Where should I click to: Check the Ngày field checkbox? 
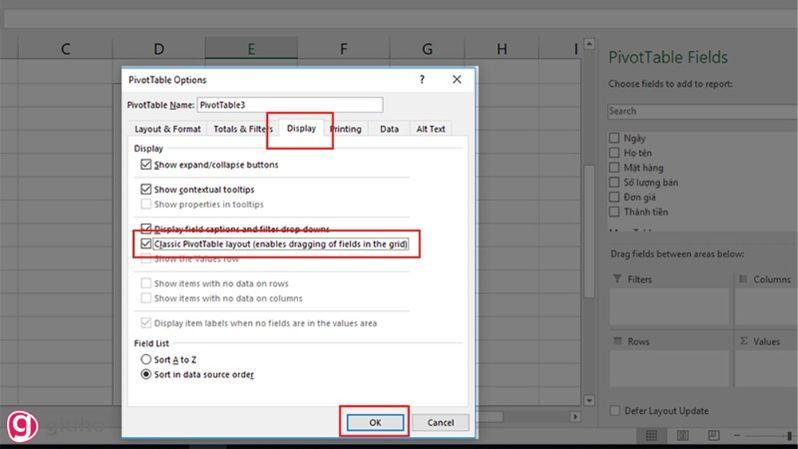[x=614, y=138]
